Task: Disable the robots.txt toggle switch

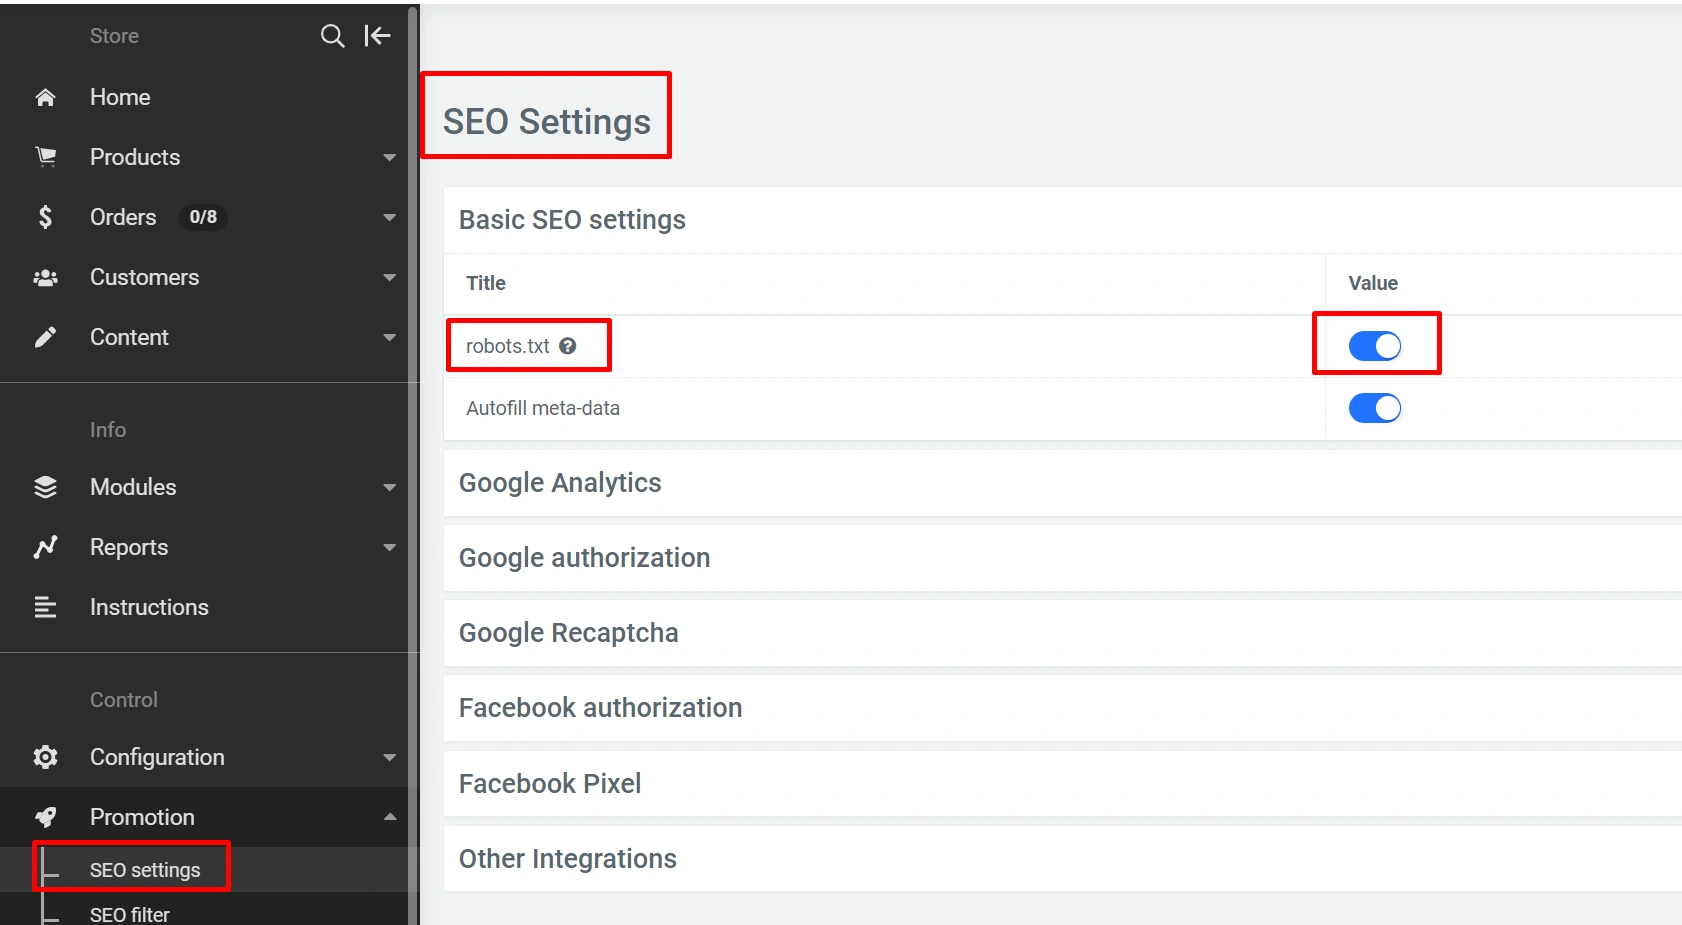Action: click(x=1374, y=346)
